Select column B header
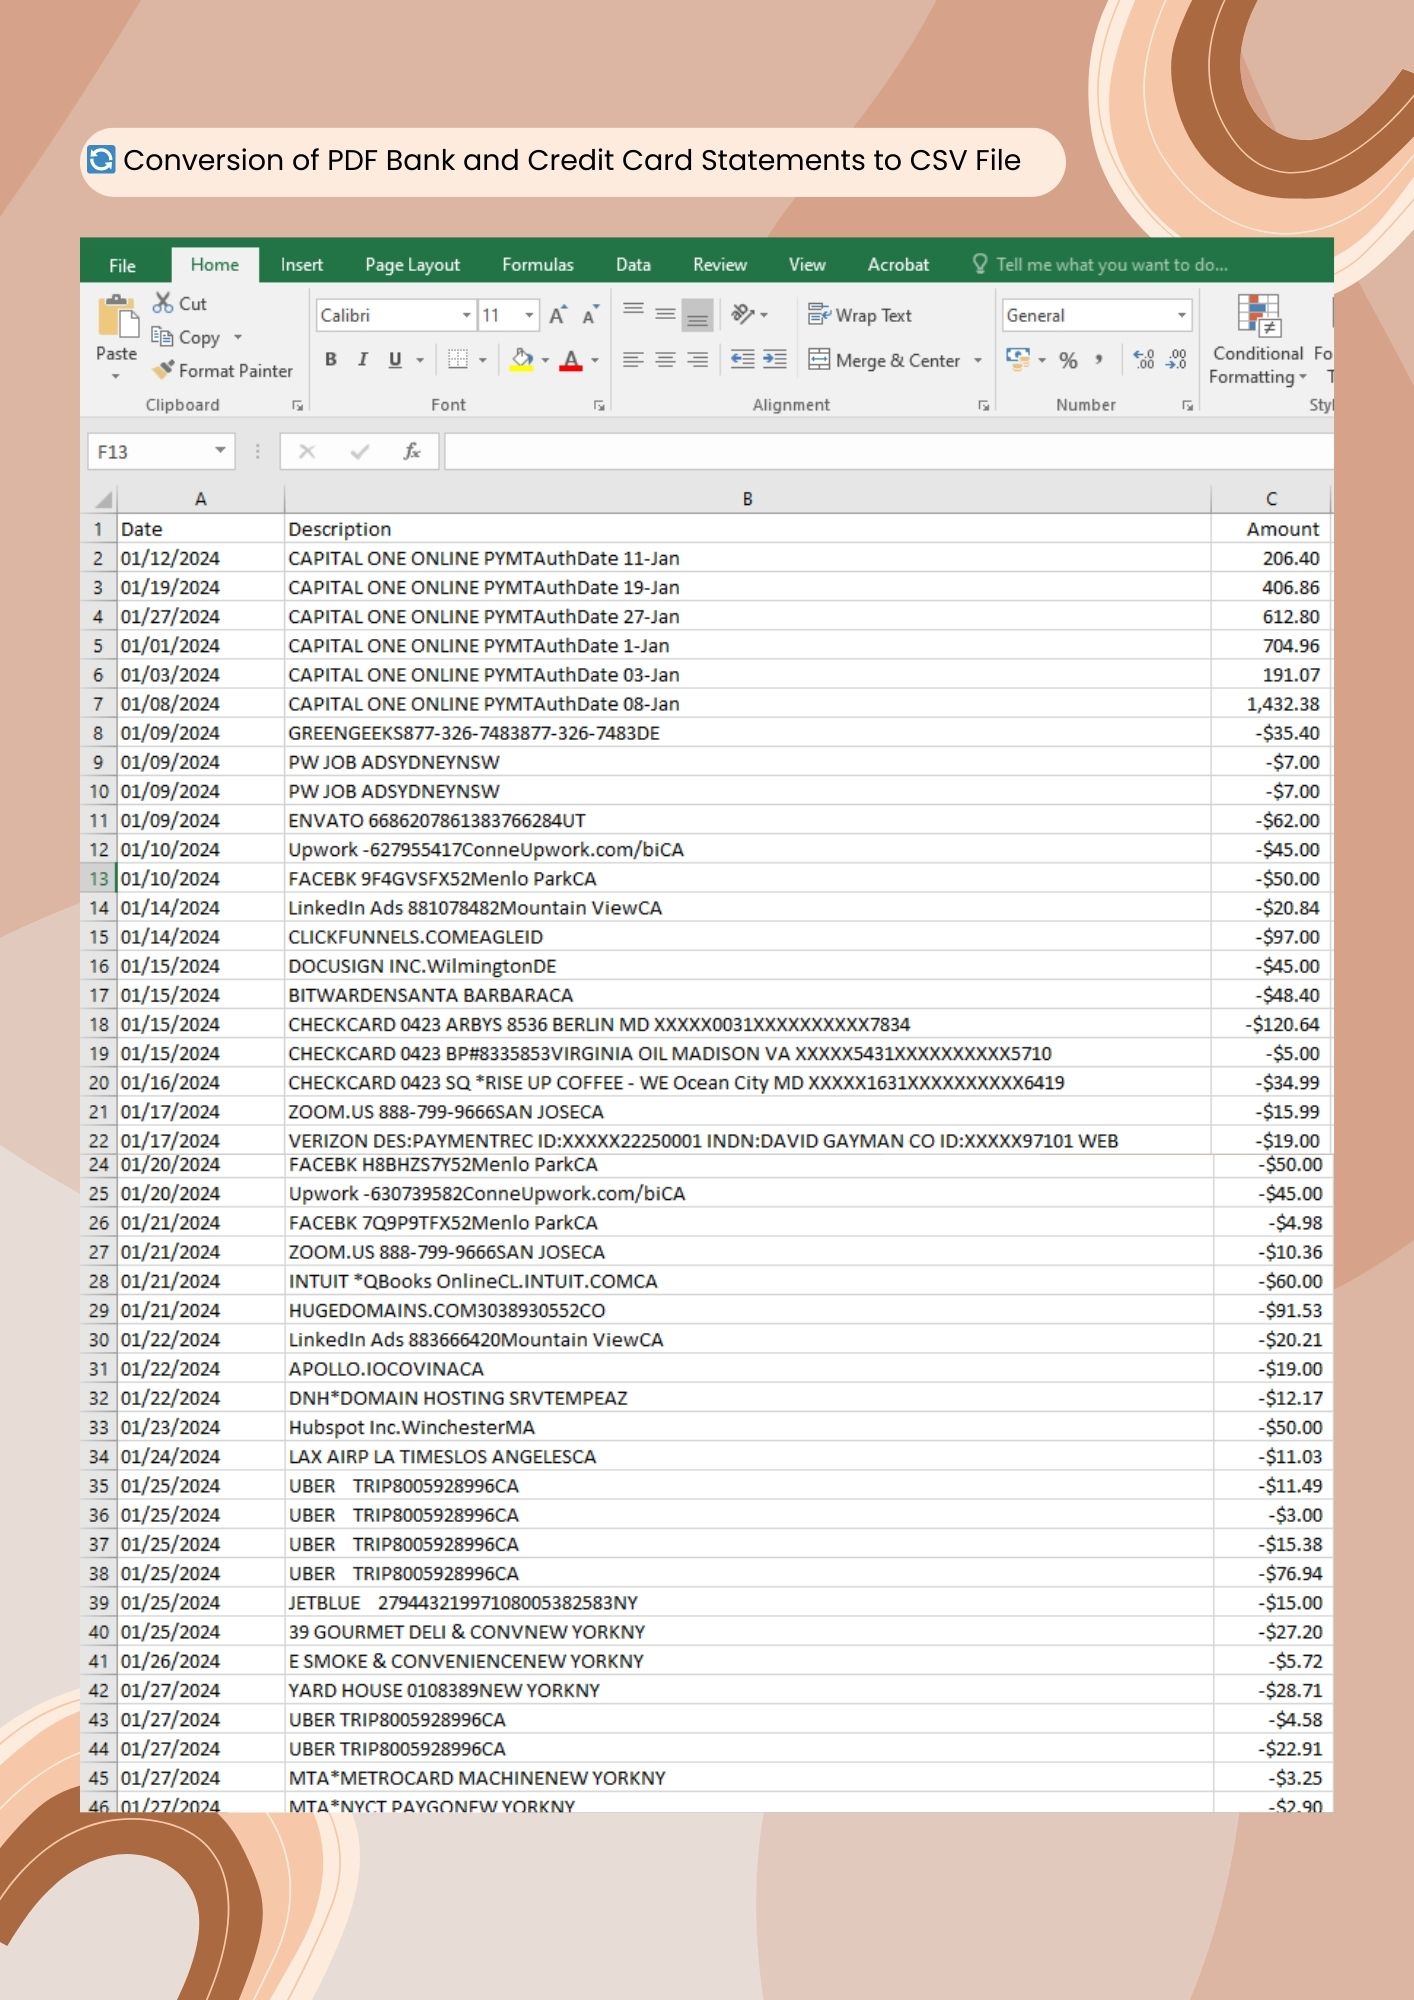Image resolution: width=1414 pixels, height=2000 pixels. pyautogui.click(x=747, y=499)
